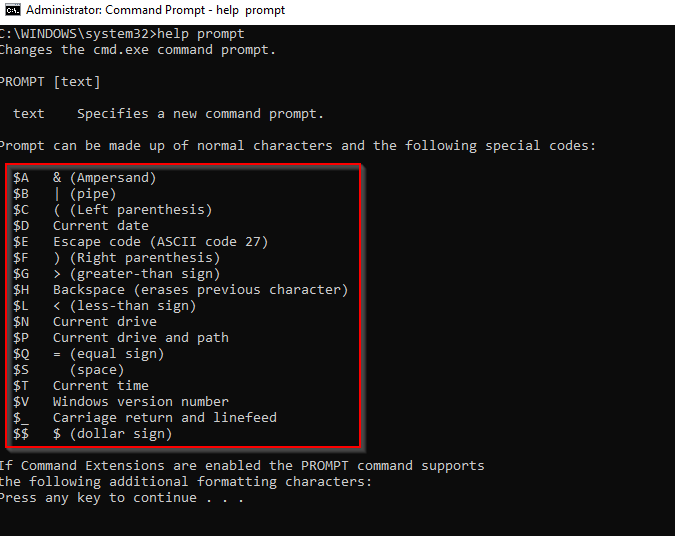The width and height of the screenshot is (675, 536).
Task: Click the Administrator: Command Prompt window title
Action: [155, 10]
